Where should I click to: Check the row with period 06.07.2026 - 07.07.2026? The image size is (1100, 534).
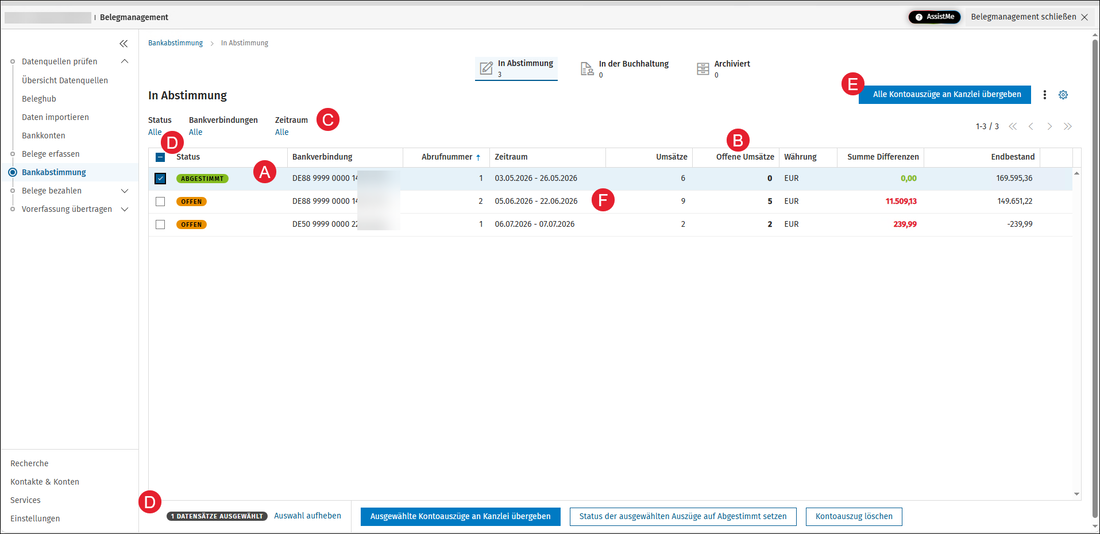[160, 225]
